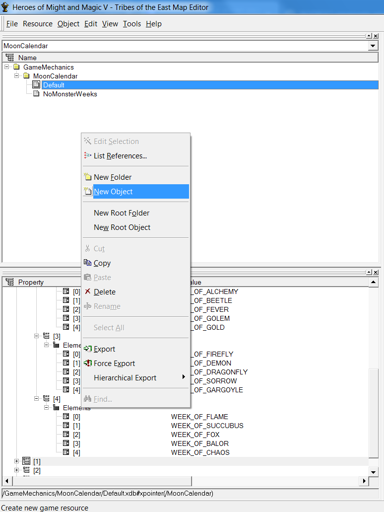Click the List References icon
Image resolution: width=384 pixels, height=512 pixels.
[x=87, y=155]
